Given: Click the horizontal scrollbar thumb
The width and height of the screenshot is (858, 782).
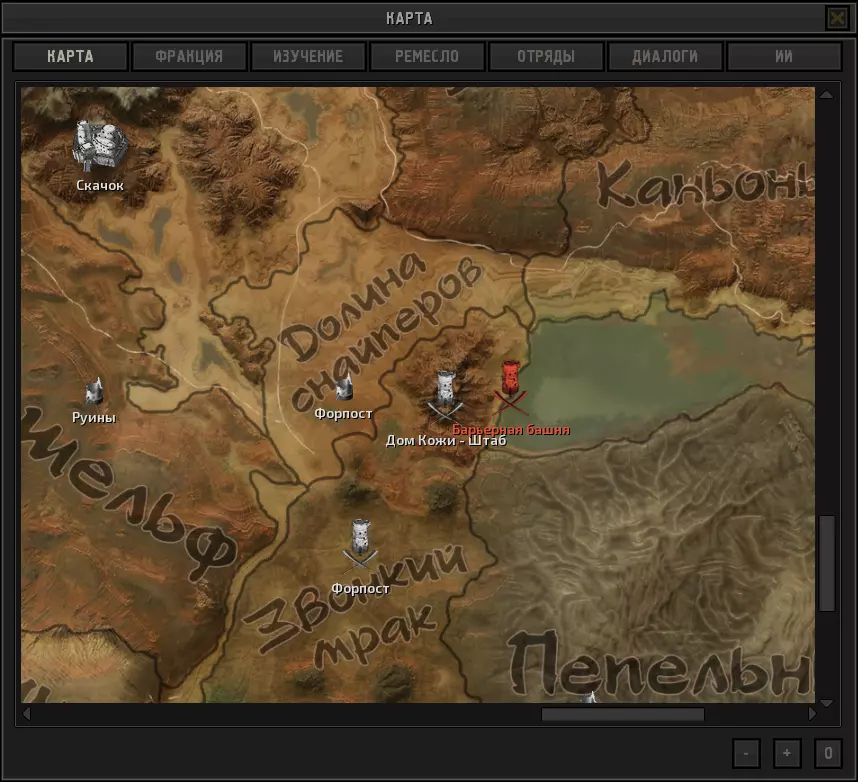Looking at the screenshot, I should coord(623,714).
